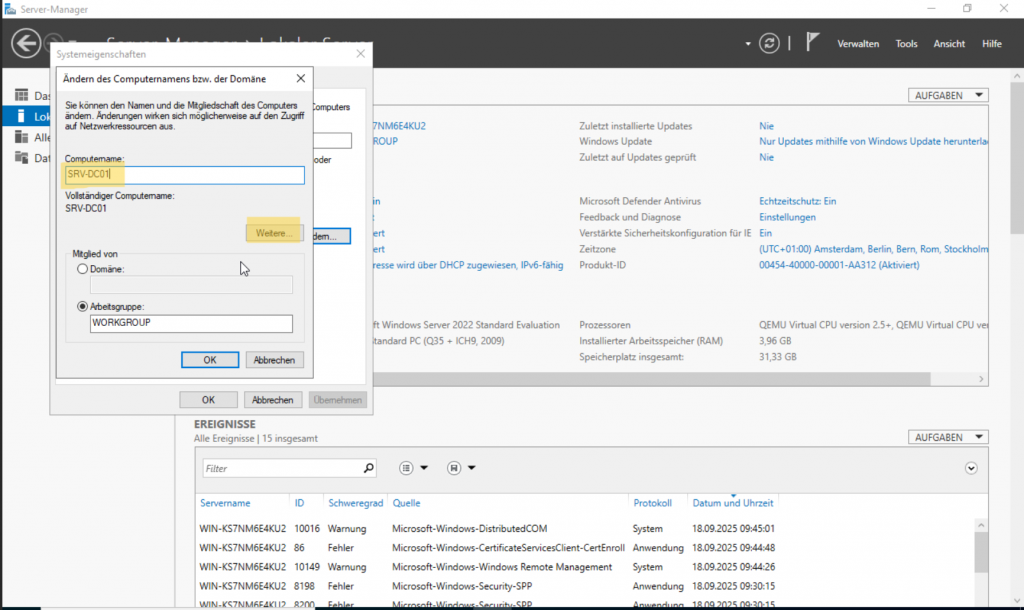Open the notifications flag icon

click(813, 43)
